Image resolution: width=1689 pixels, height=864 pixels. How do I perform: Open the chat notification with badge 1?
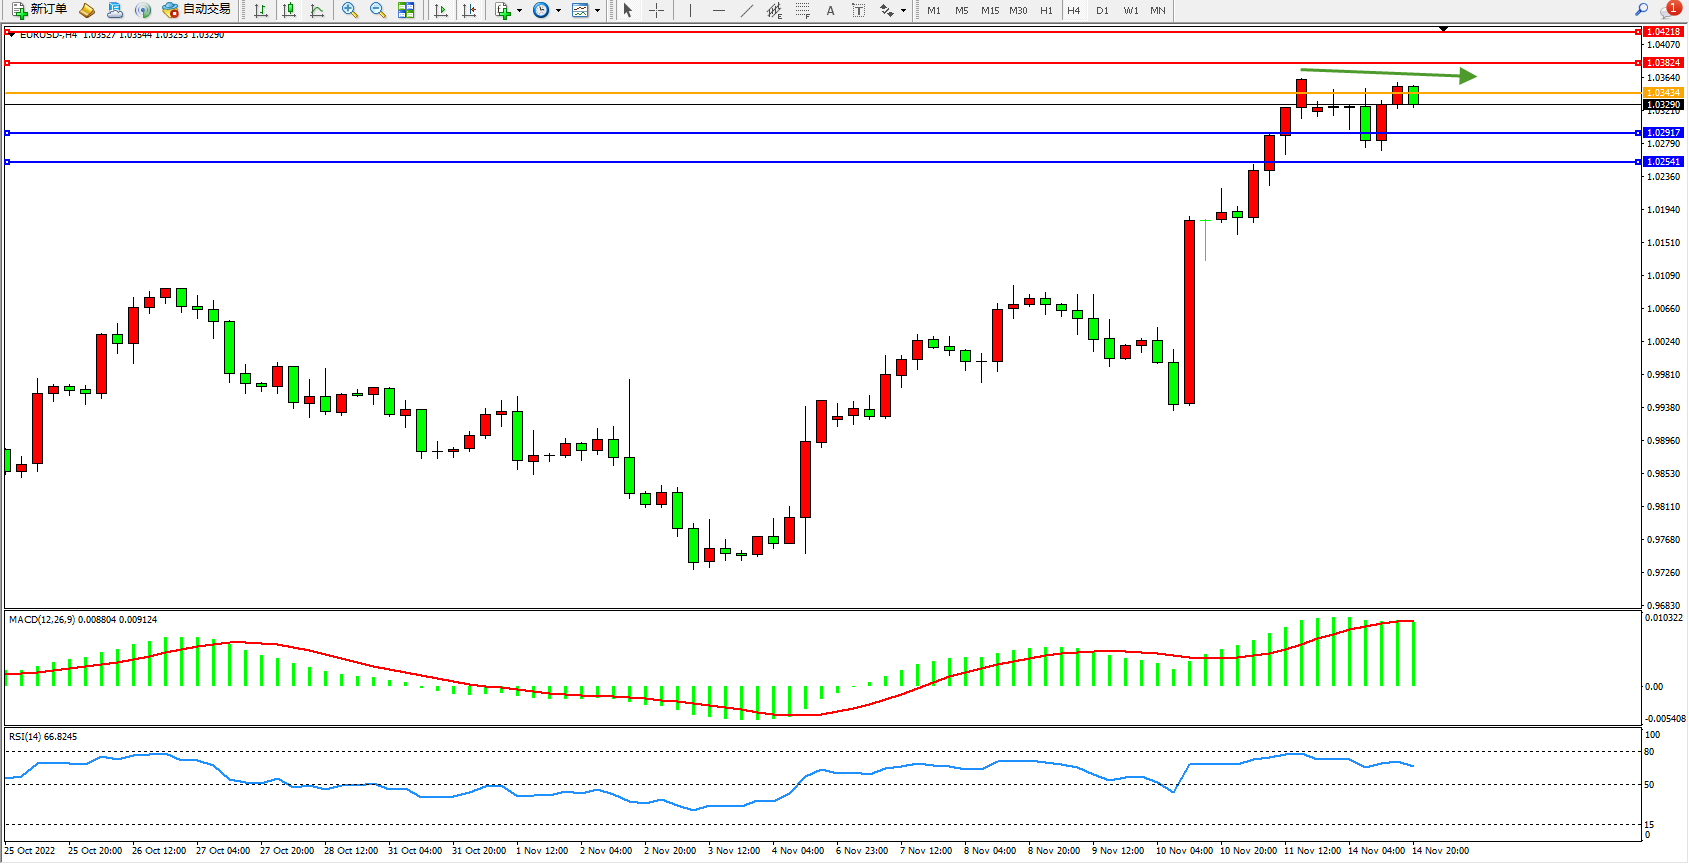[1670, 9]
